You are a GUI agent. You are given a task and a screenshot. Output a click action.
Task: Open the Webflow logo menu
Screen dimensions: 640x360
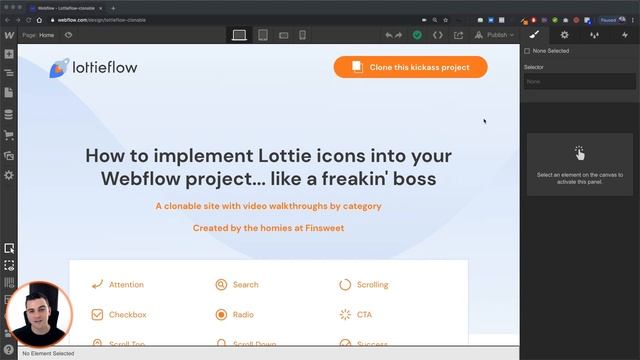9,35
